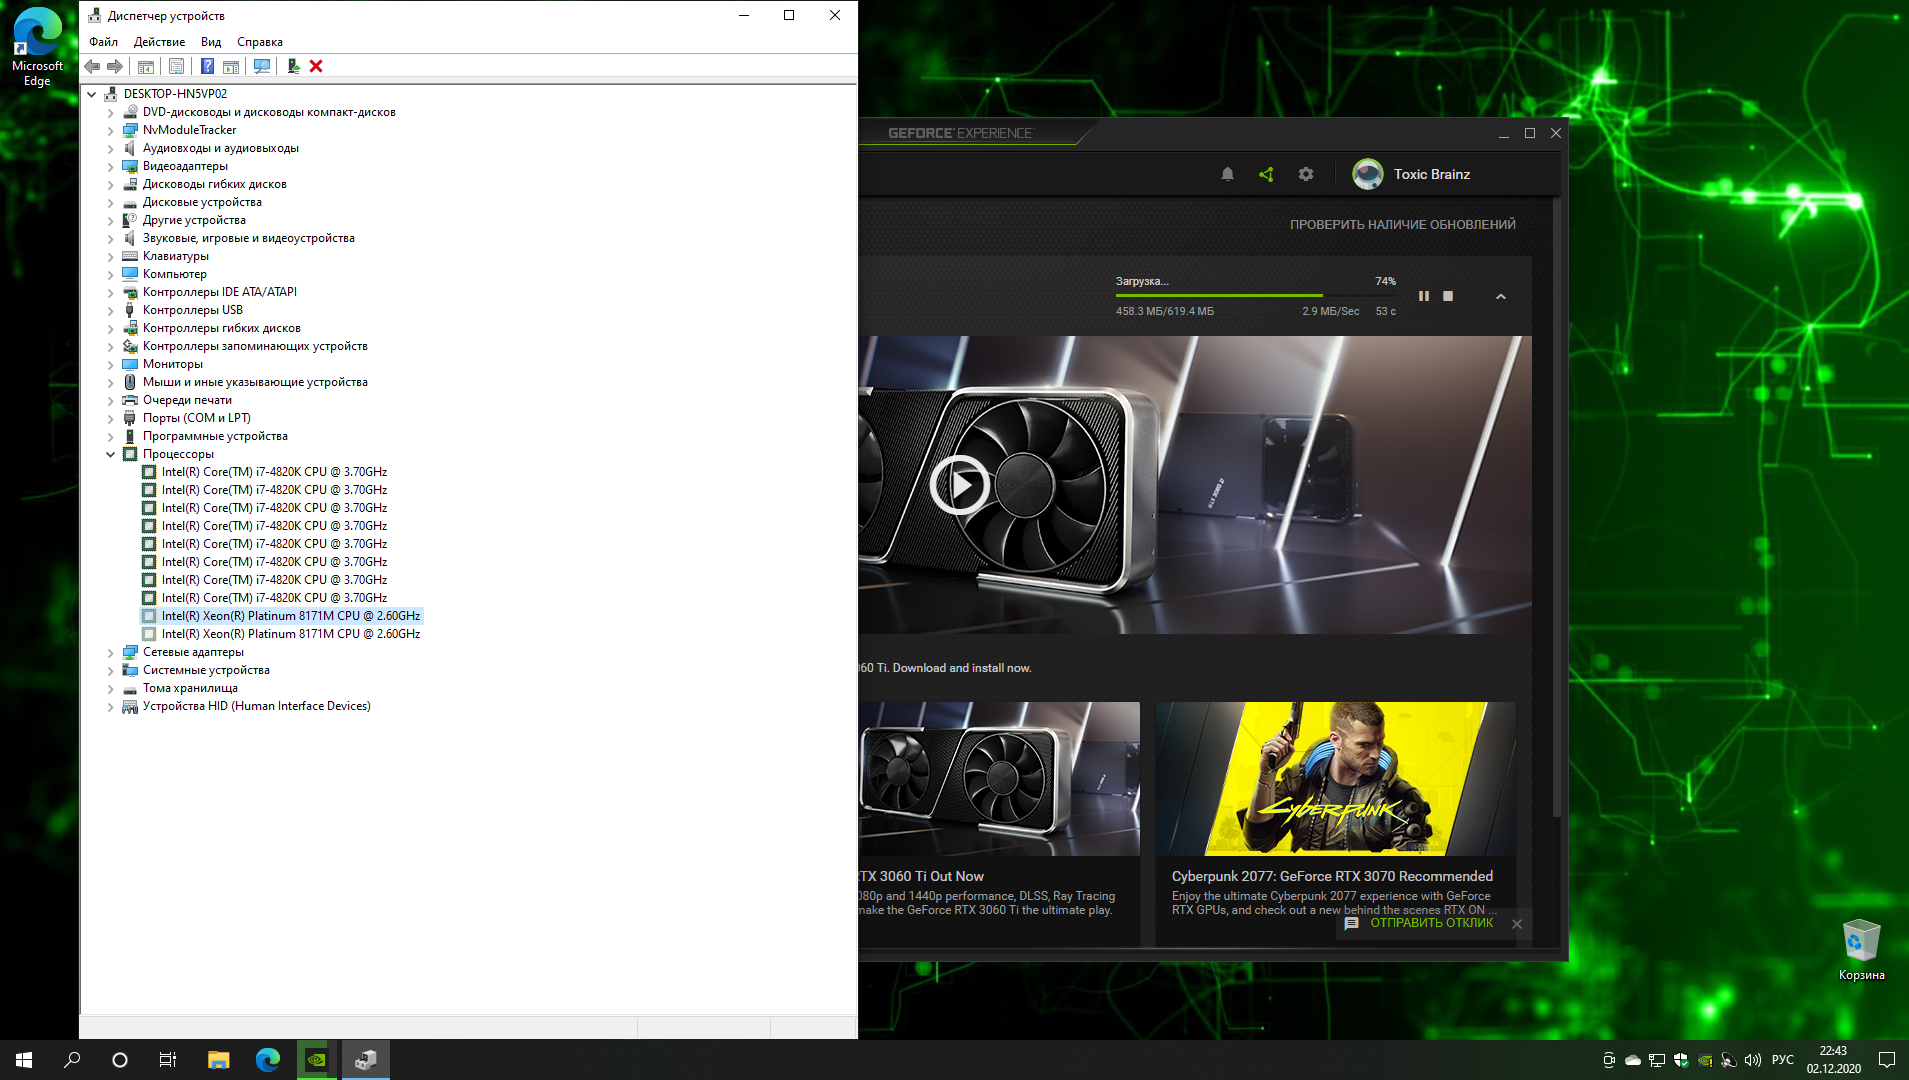Open the Action Center notification icon
1909x1080 pixels.
1887,1060
